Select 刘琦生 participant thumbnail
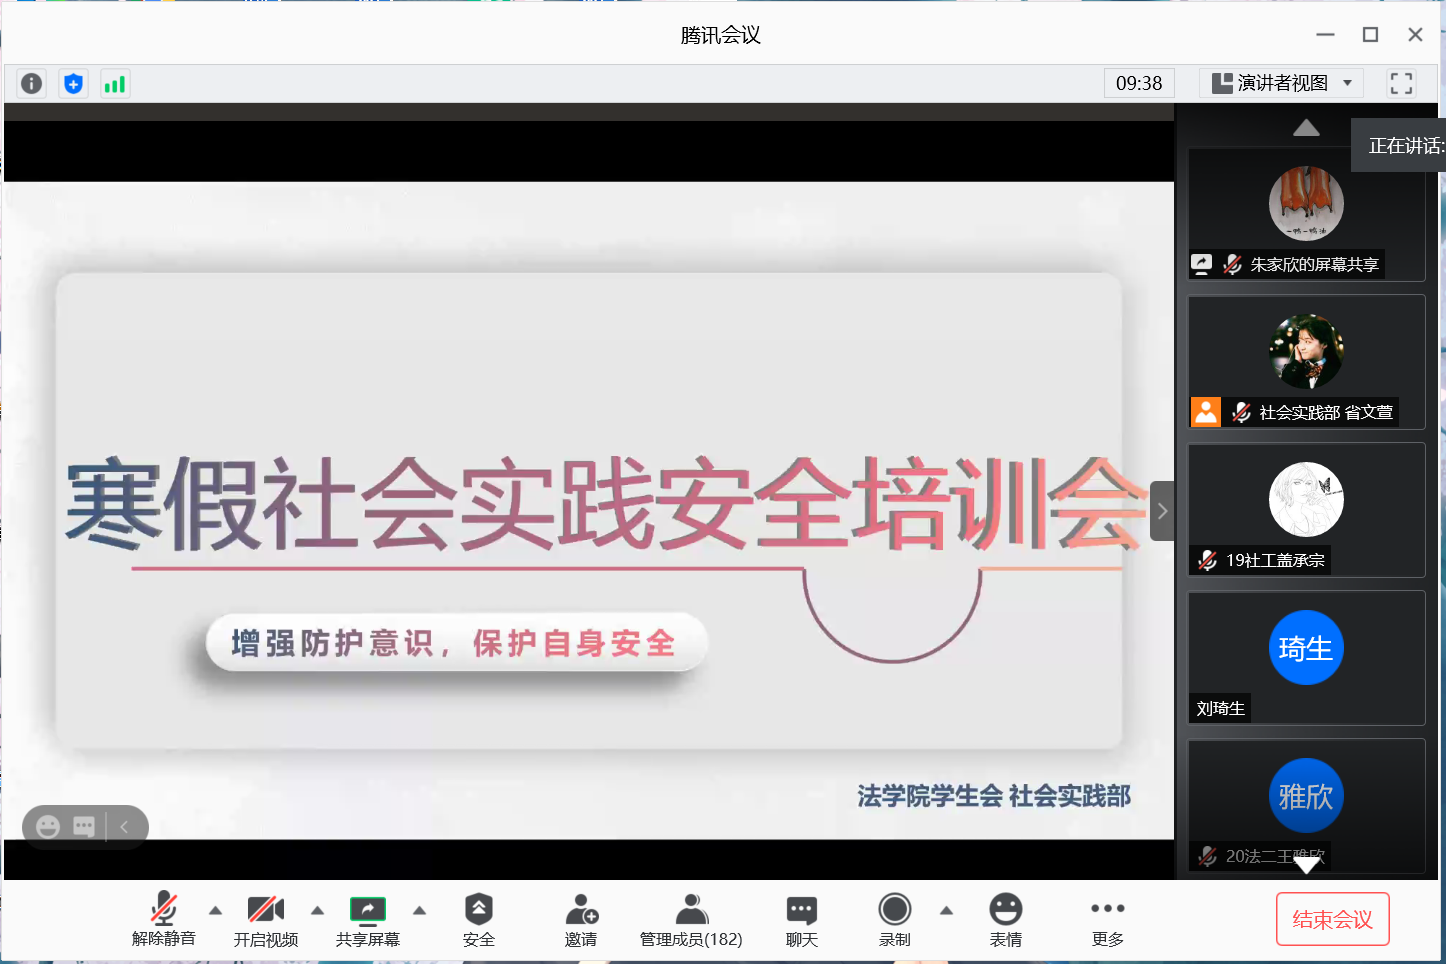Viewport: 1446px width, 964px height. 1306,657
